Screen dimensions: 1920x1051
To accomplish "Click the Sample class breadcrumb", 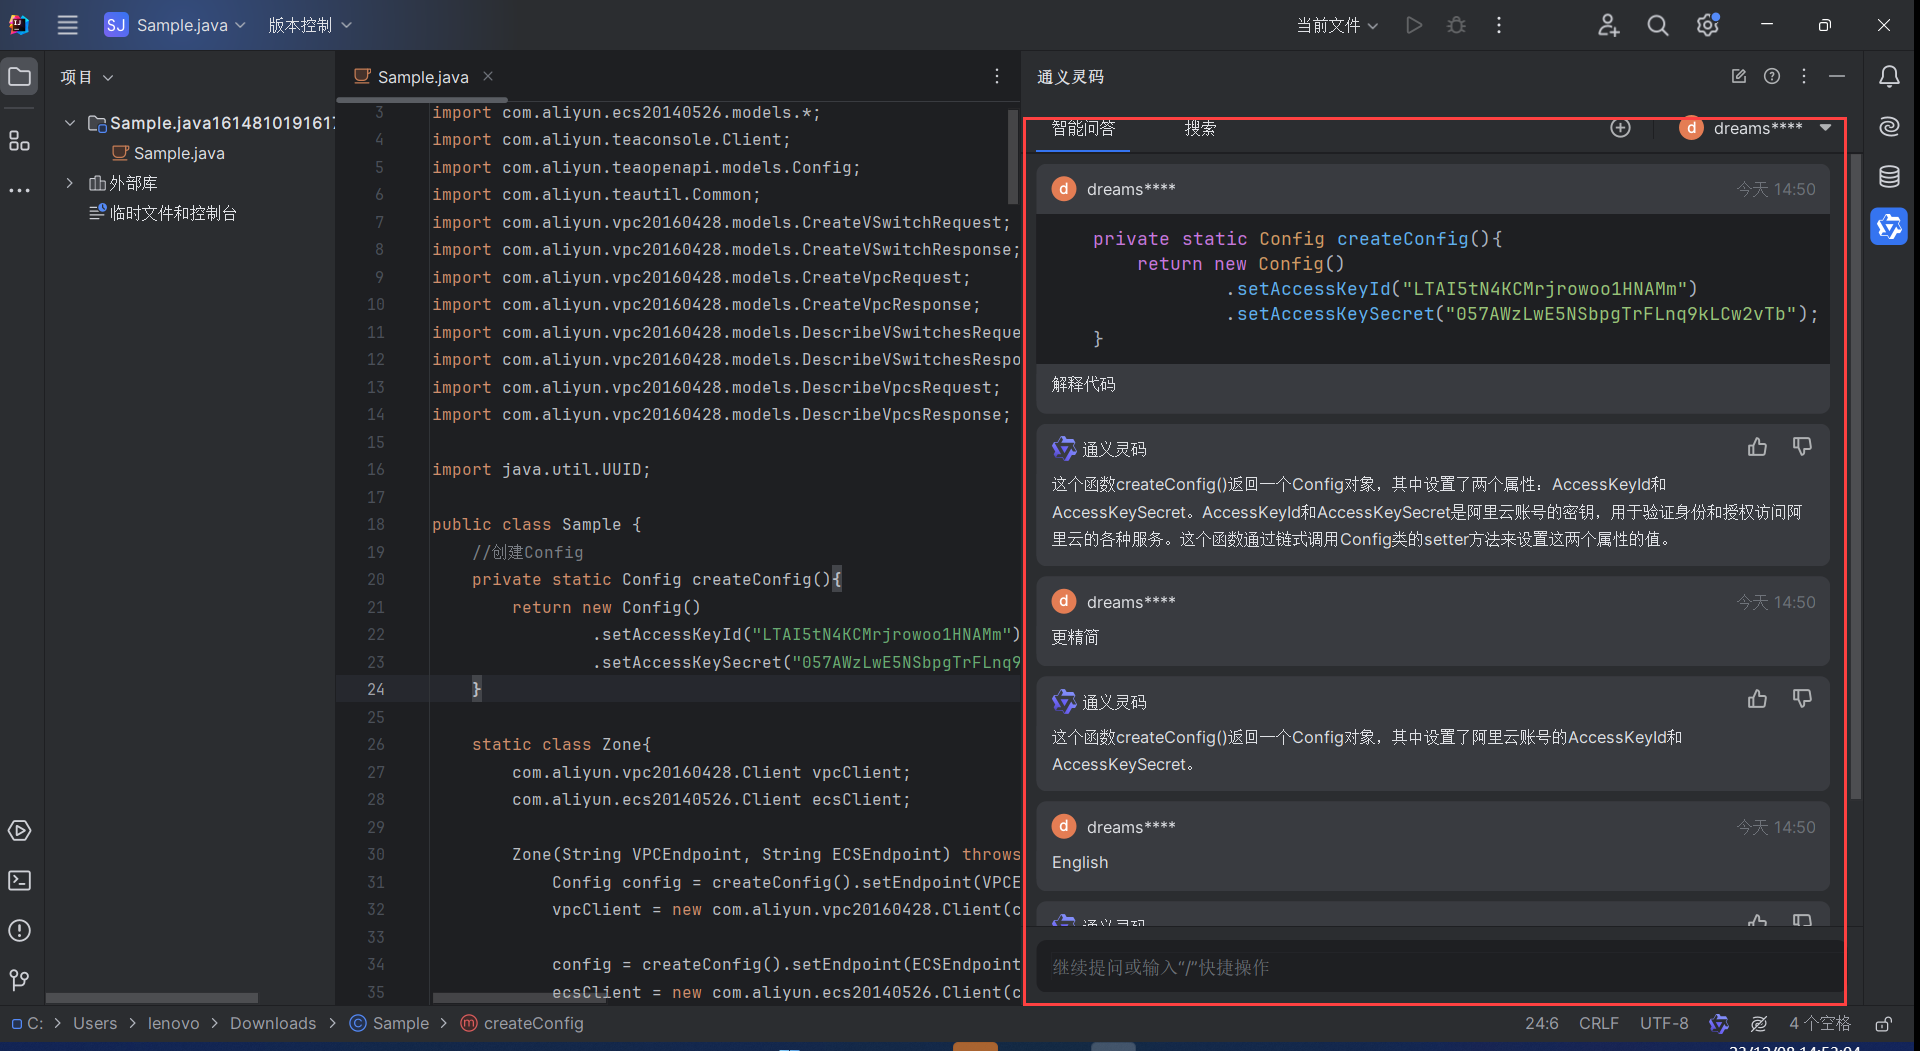I will [390, 1024].
